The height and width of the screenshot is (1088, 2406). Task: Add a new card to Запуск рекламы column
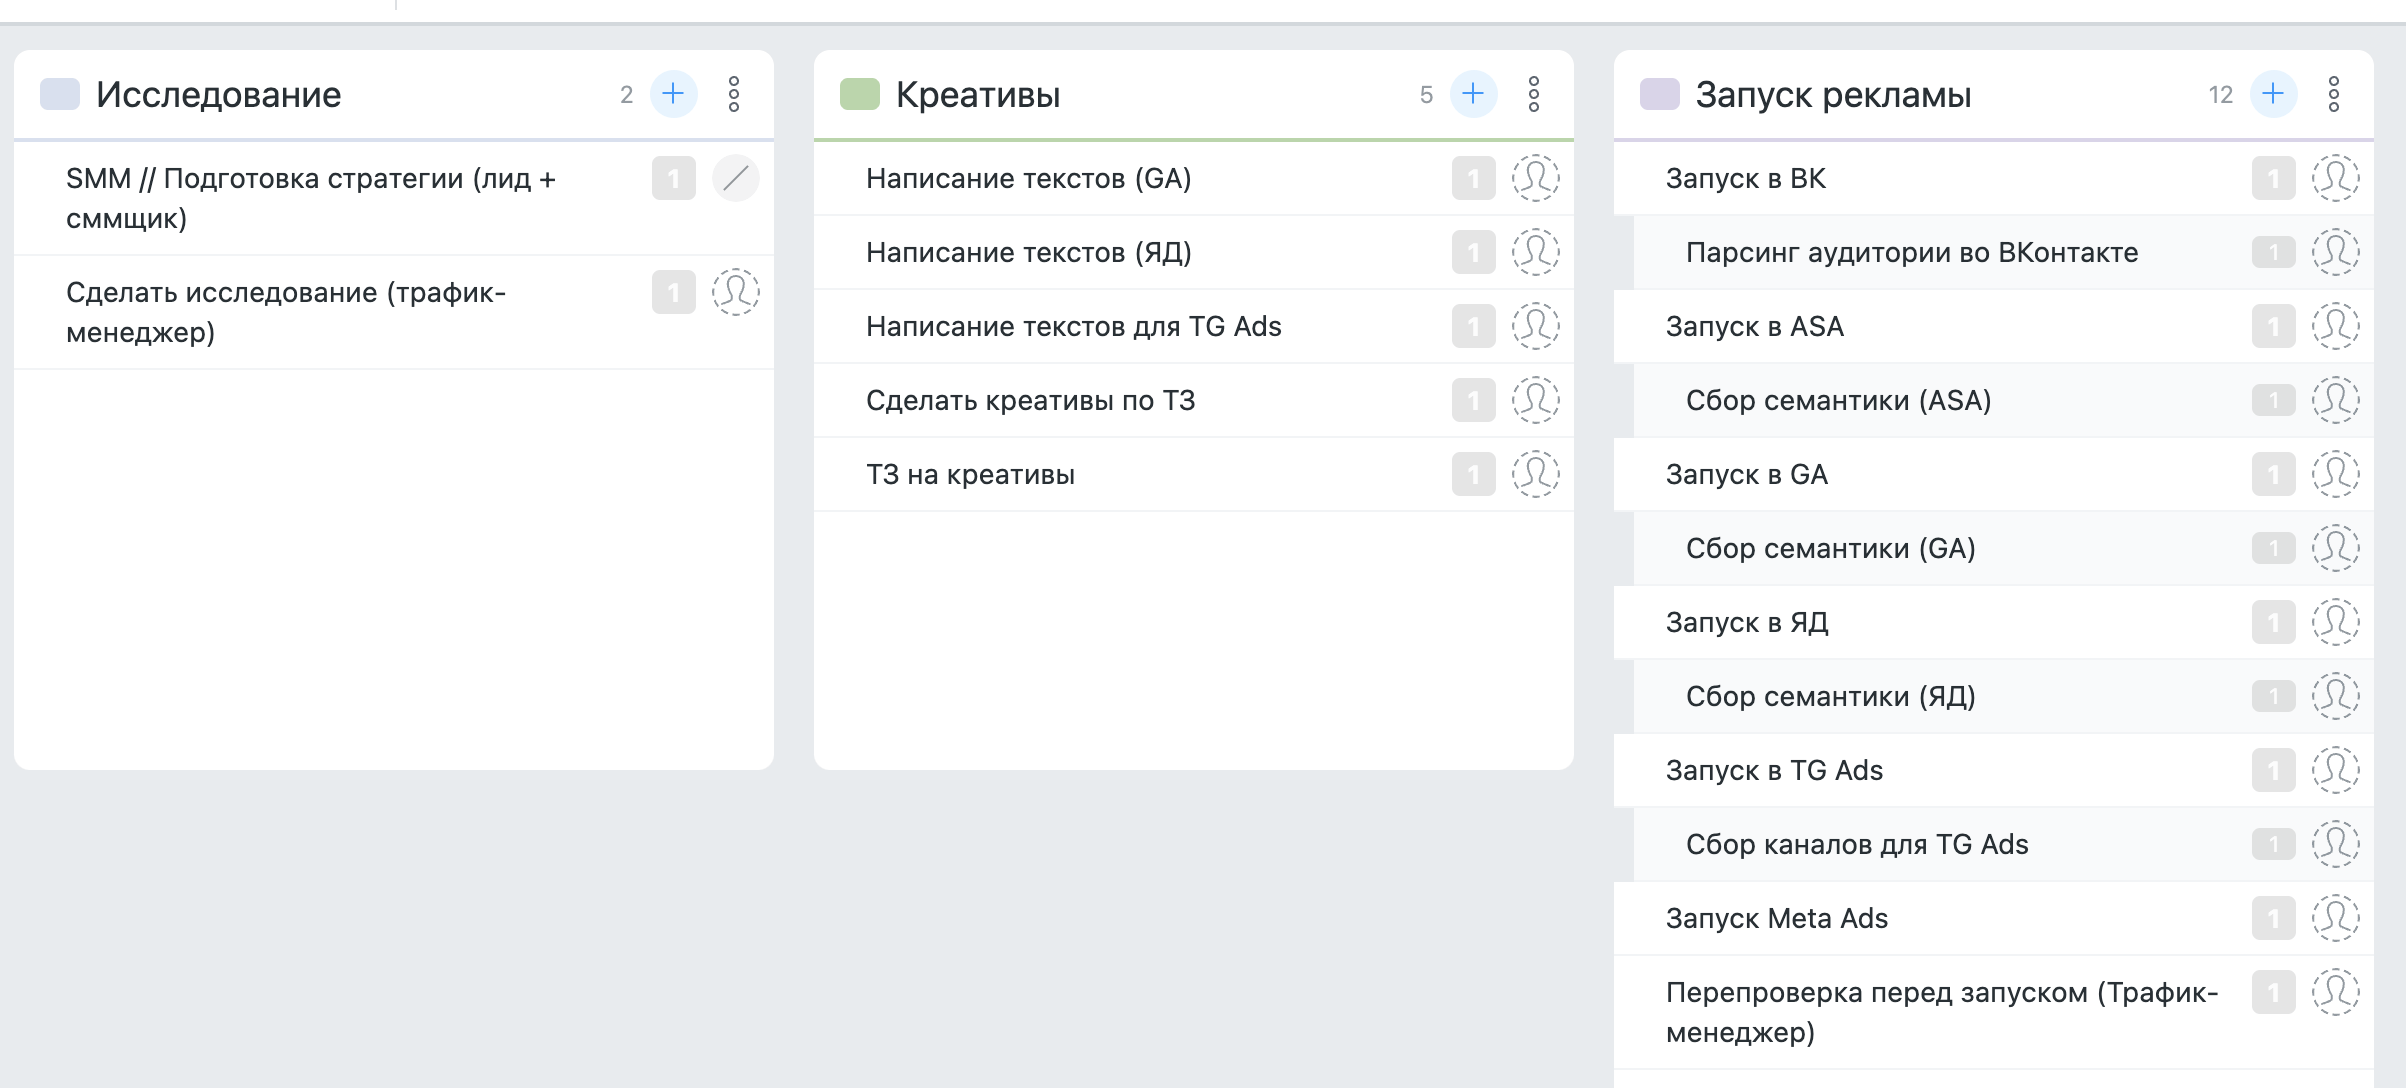[x=2272, y=94]
